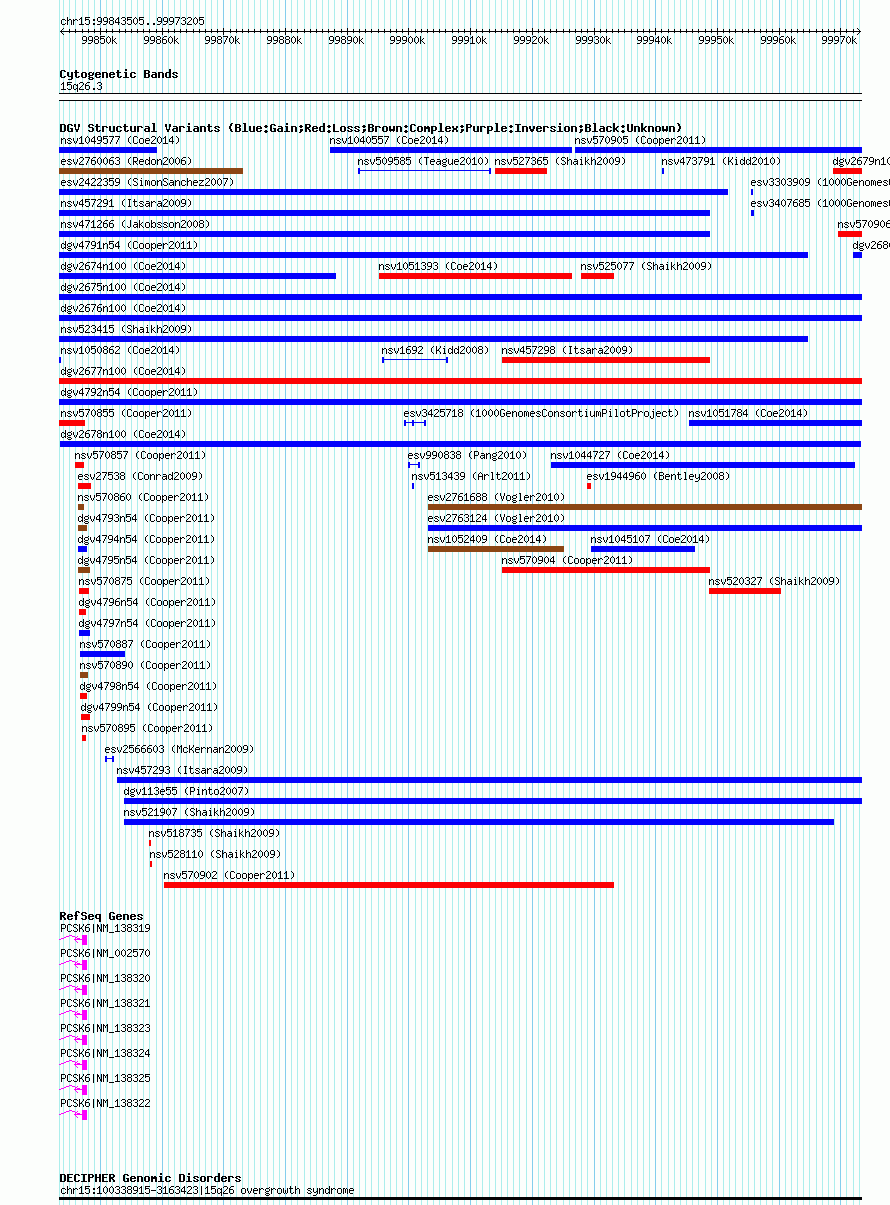
Task: Select nsv570855 (Cooper2011) variant
Action: pos(125,414)
